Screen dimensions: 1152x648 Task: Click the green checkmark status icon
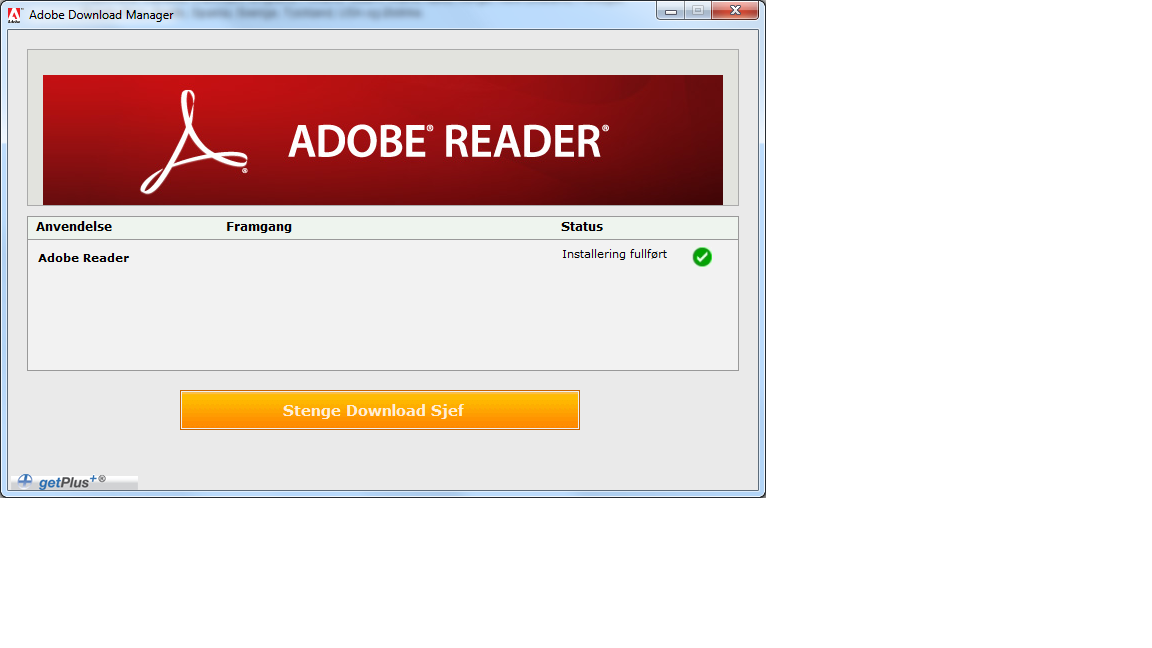702,256
